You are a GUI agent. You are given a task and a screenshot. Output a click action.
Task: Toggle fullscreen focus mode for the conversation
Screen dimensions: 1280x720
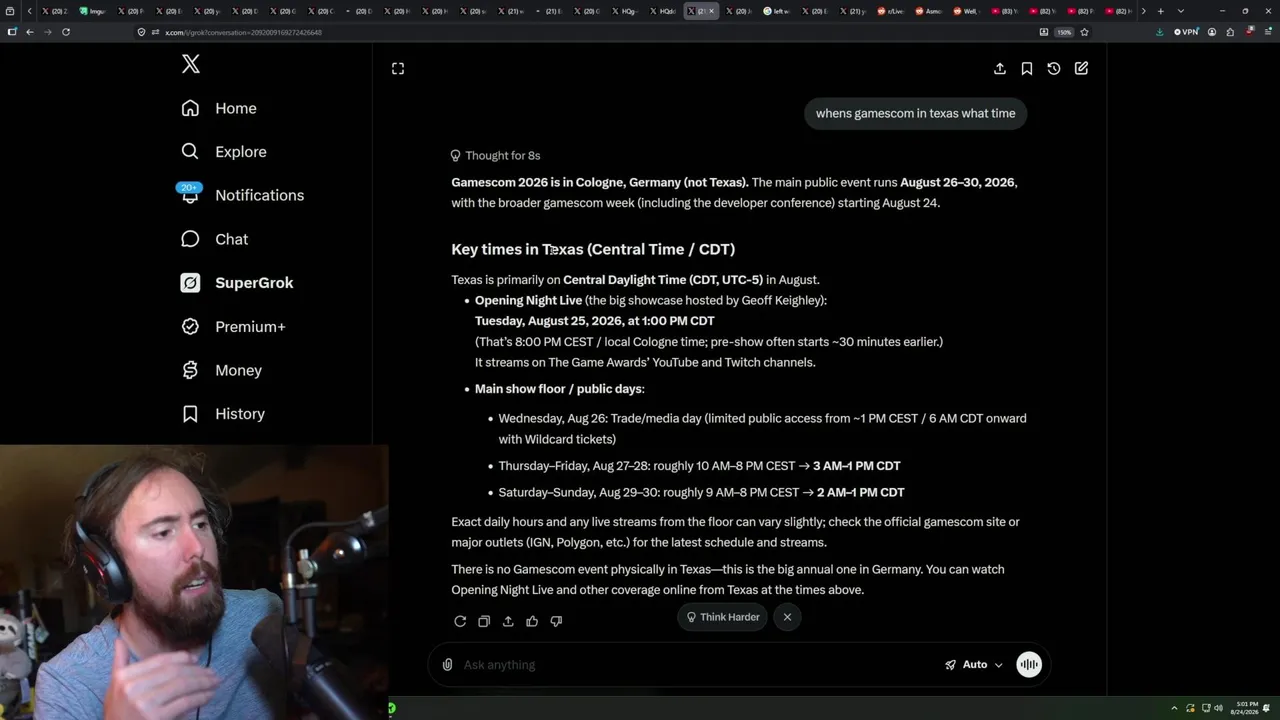pos(398,68)
